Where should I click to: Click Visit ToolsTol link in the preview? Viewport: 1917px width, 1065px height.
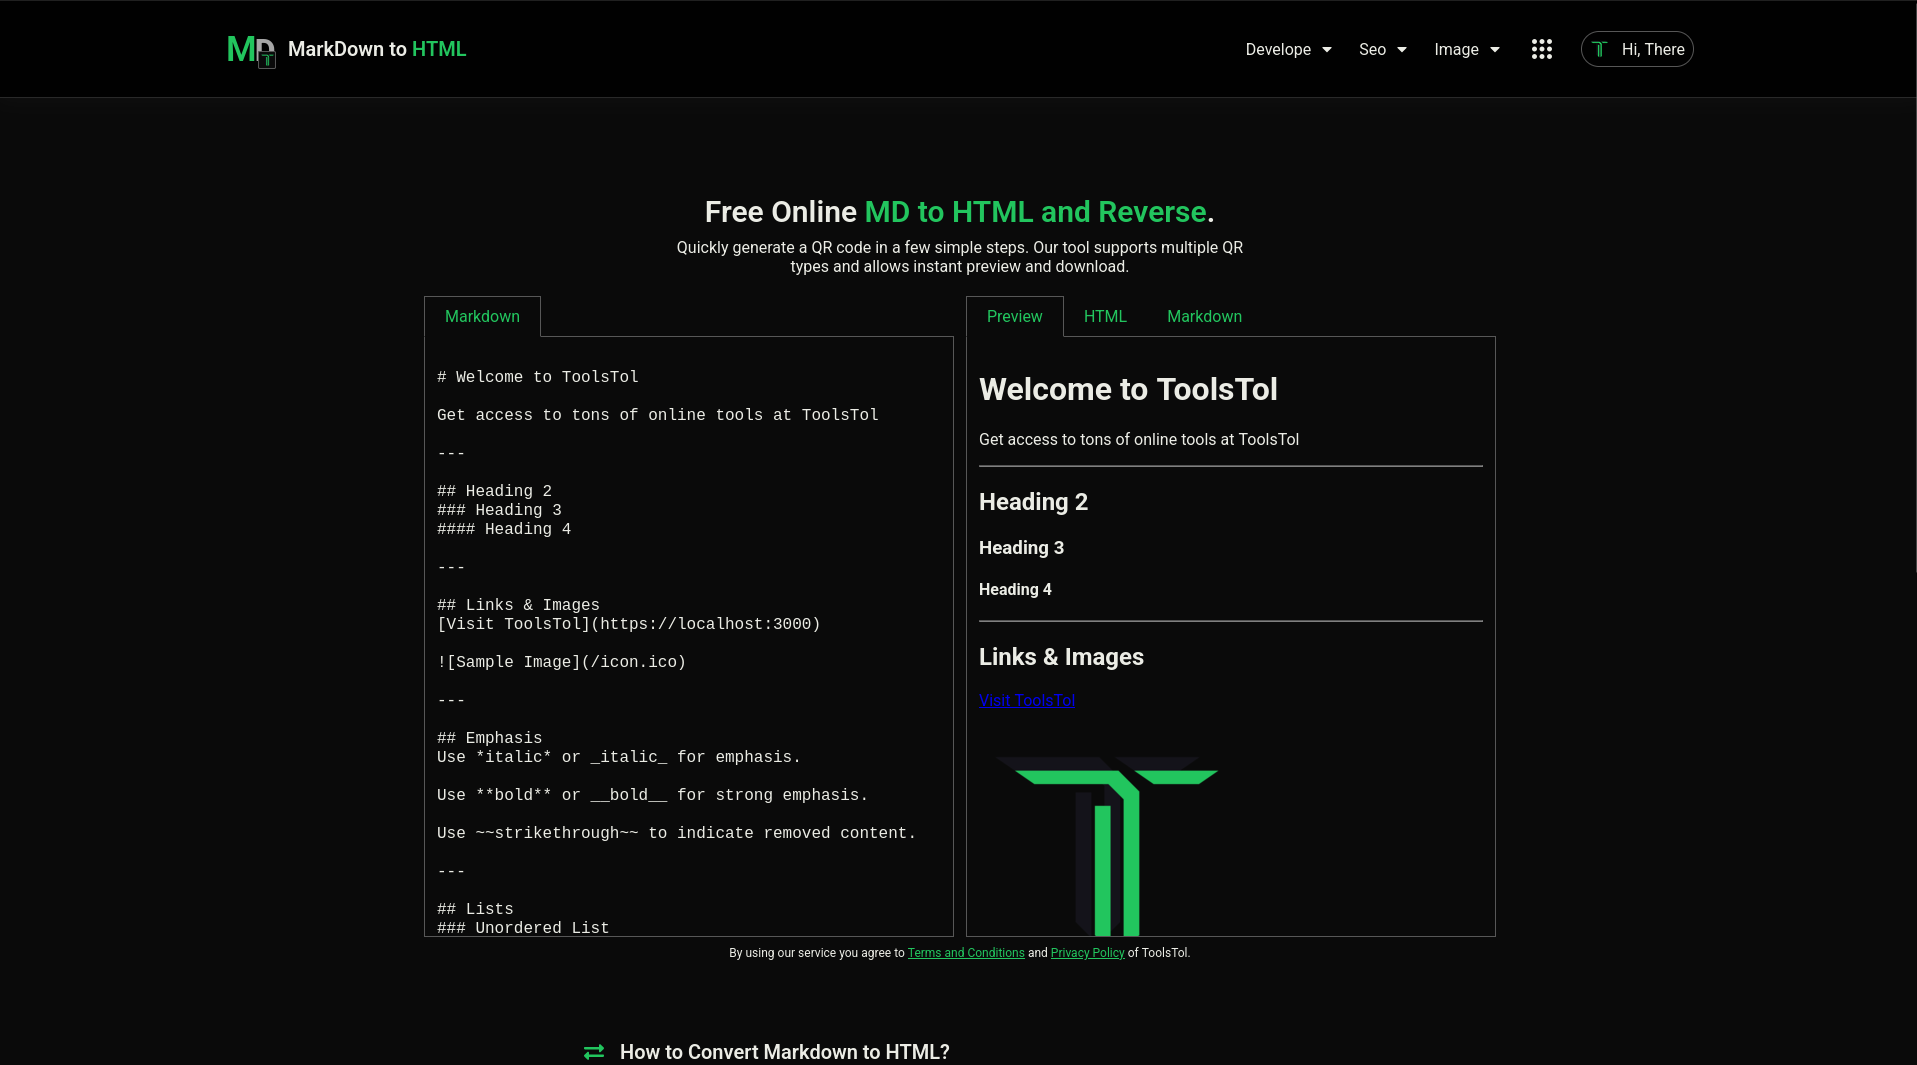pos(1026,700)
